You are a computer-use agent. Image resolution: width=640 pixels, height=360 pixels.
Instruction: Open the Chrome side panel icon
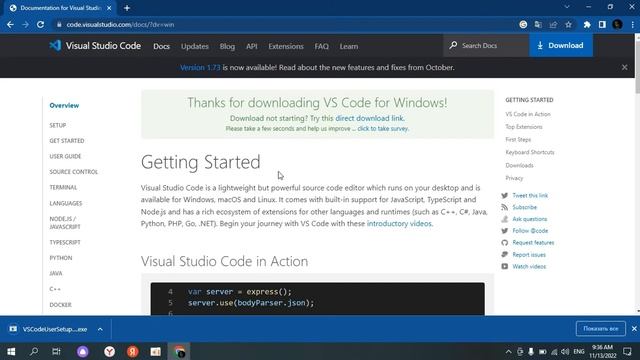click(602, 24)
